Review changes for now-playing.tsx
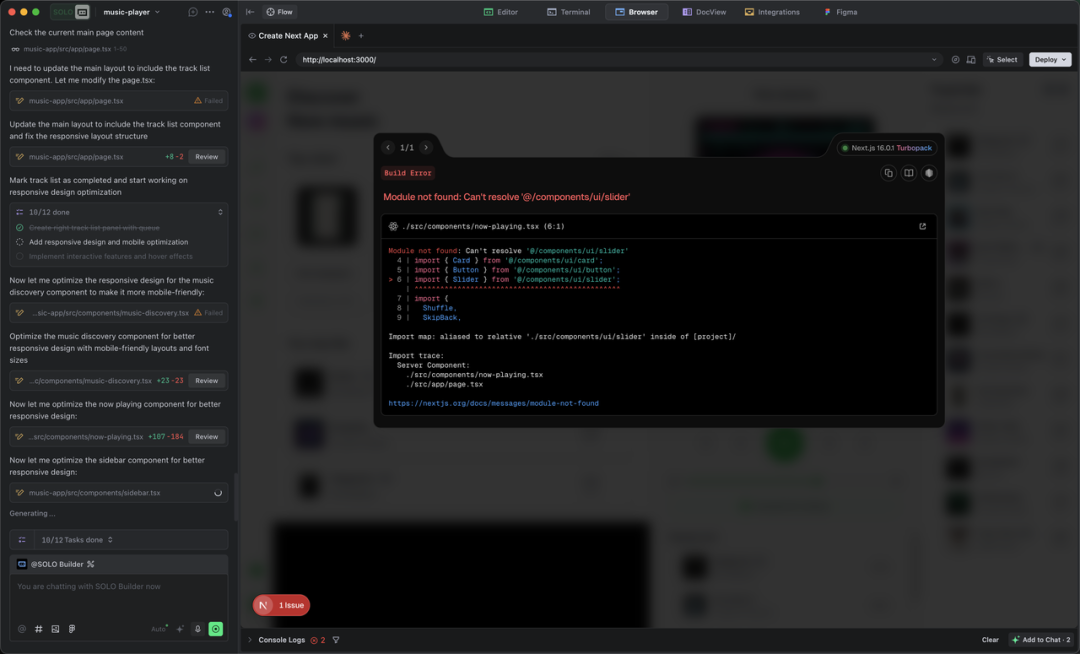This screenshot has height=654, width=1080. tap(206, 437)
